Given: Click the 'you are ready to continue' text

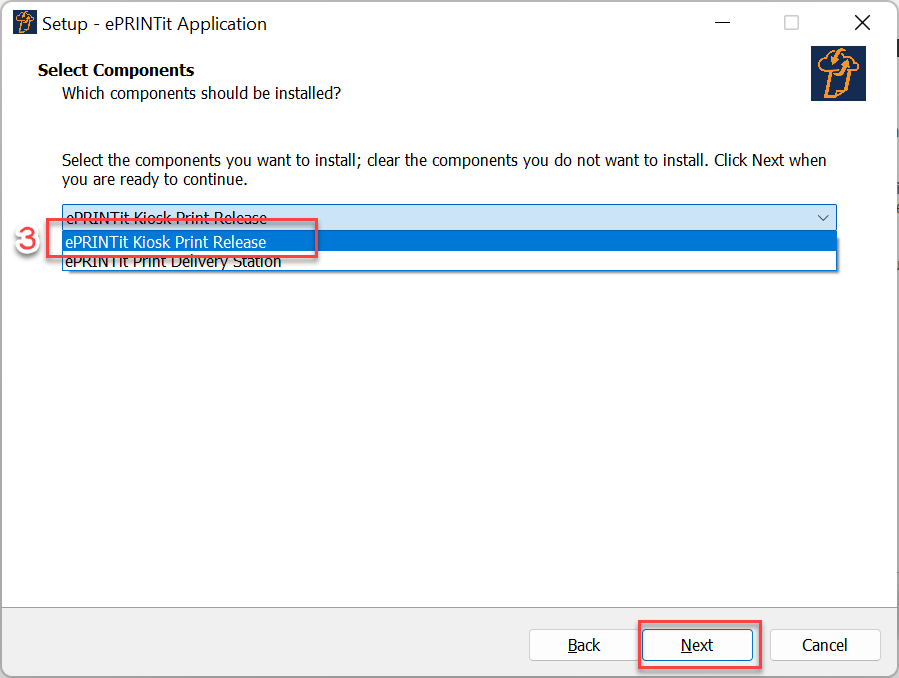Looking at the screenshot, I should [x=155, y=179].
